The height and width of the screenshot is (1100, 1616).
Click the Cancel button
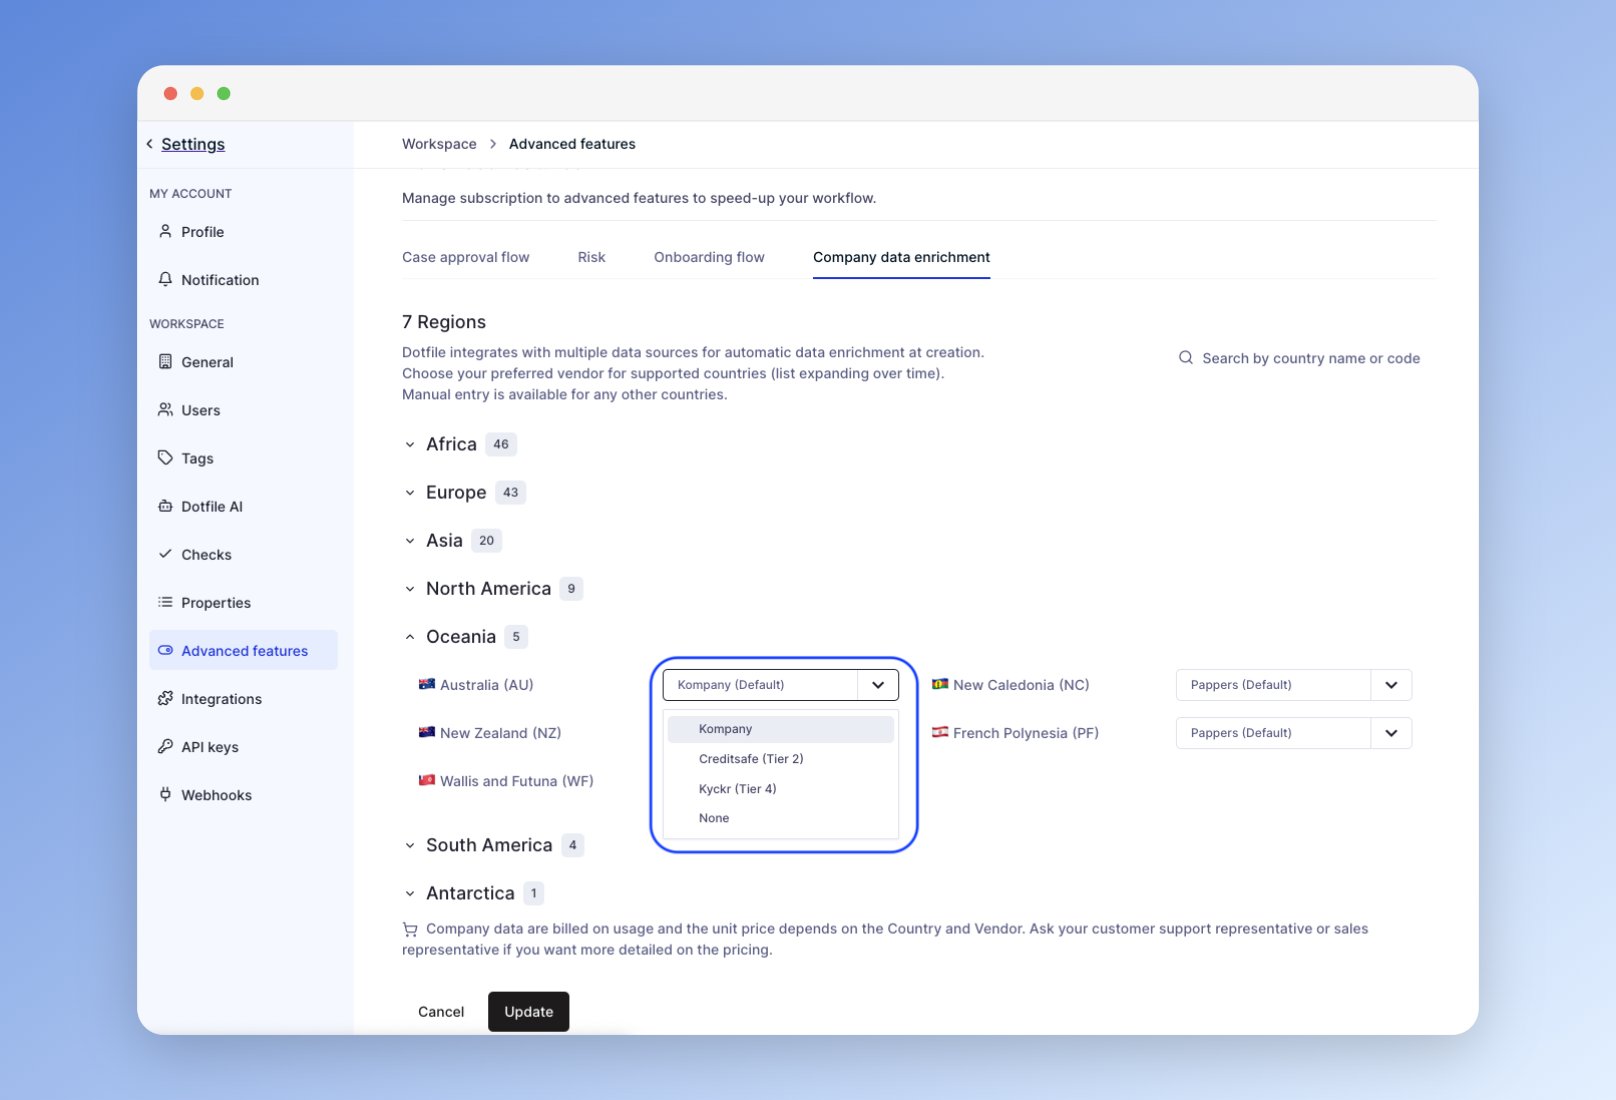(441, 1011)
